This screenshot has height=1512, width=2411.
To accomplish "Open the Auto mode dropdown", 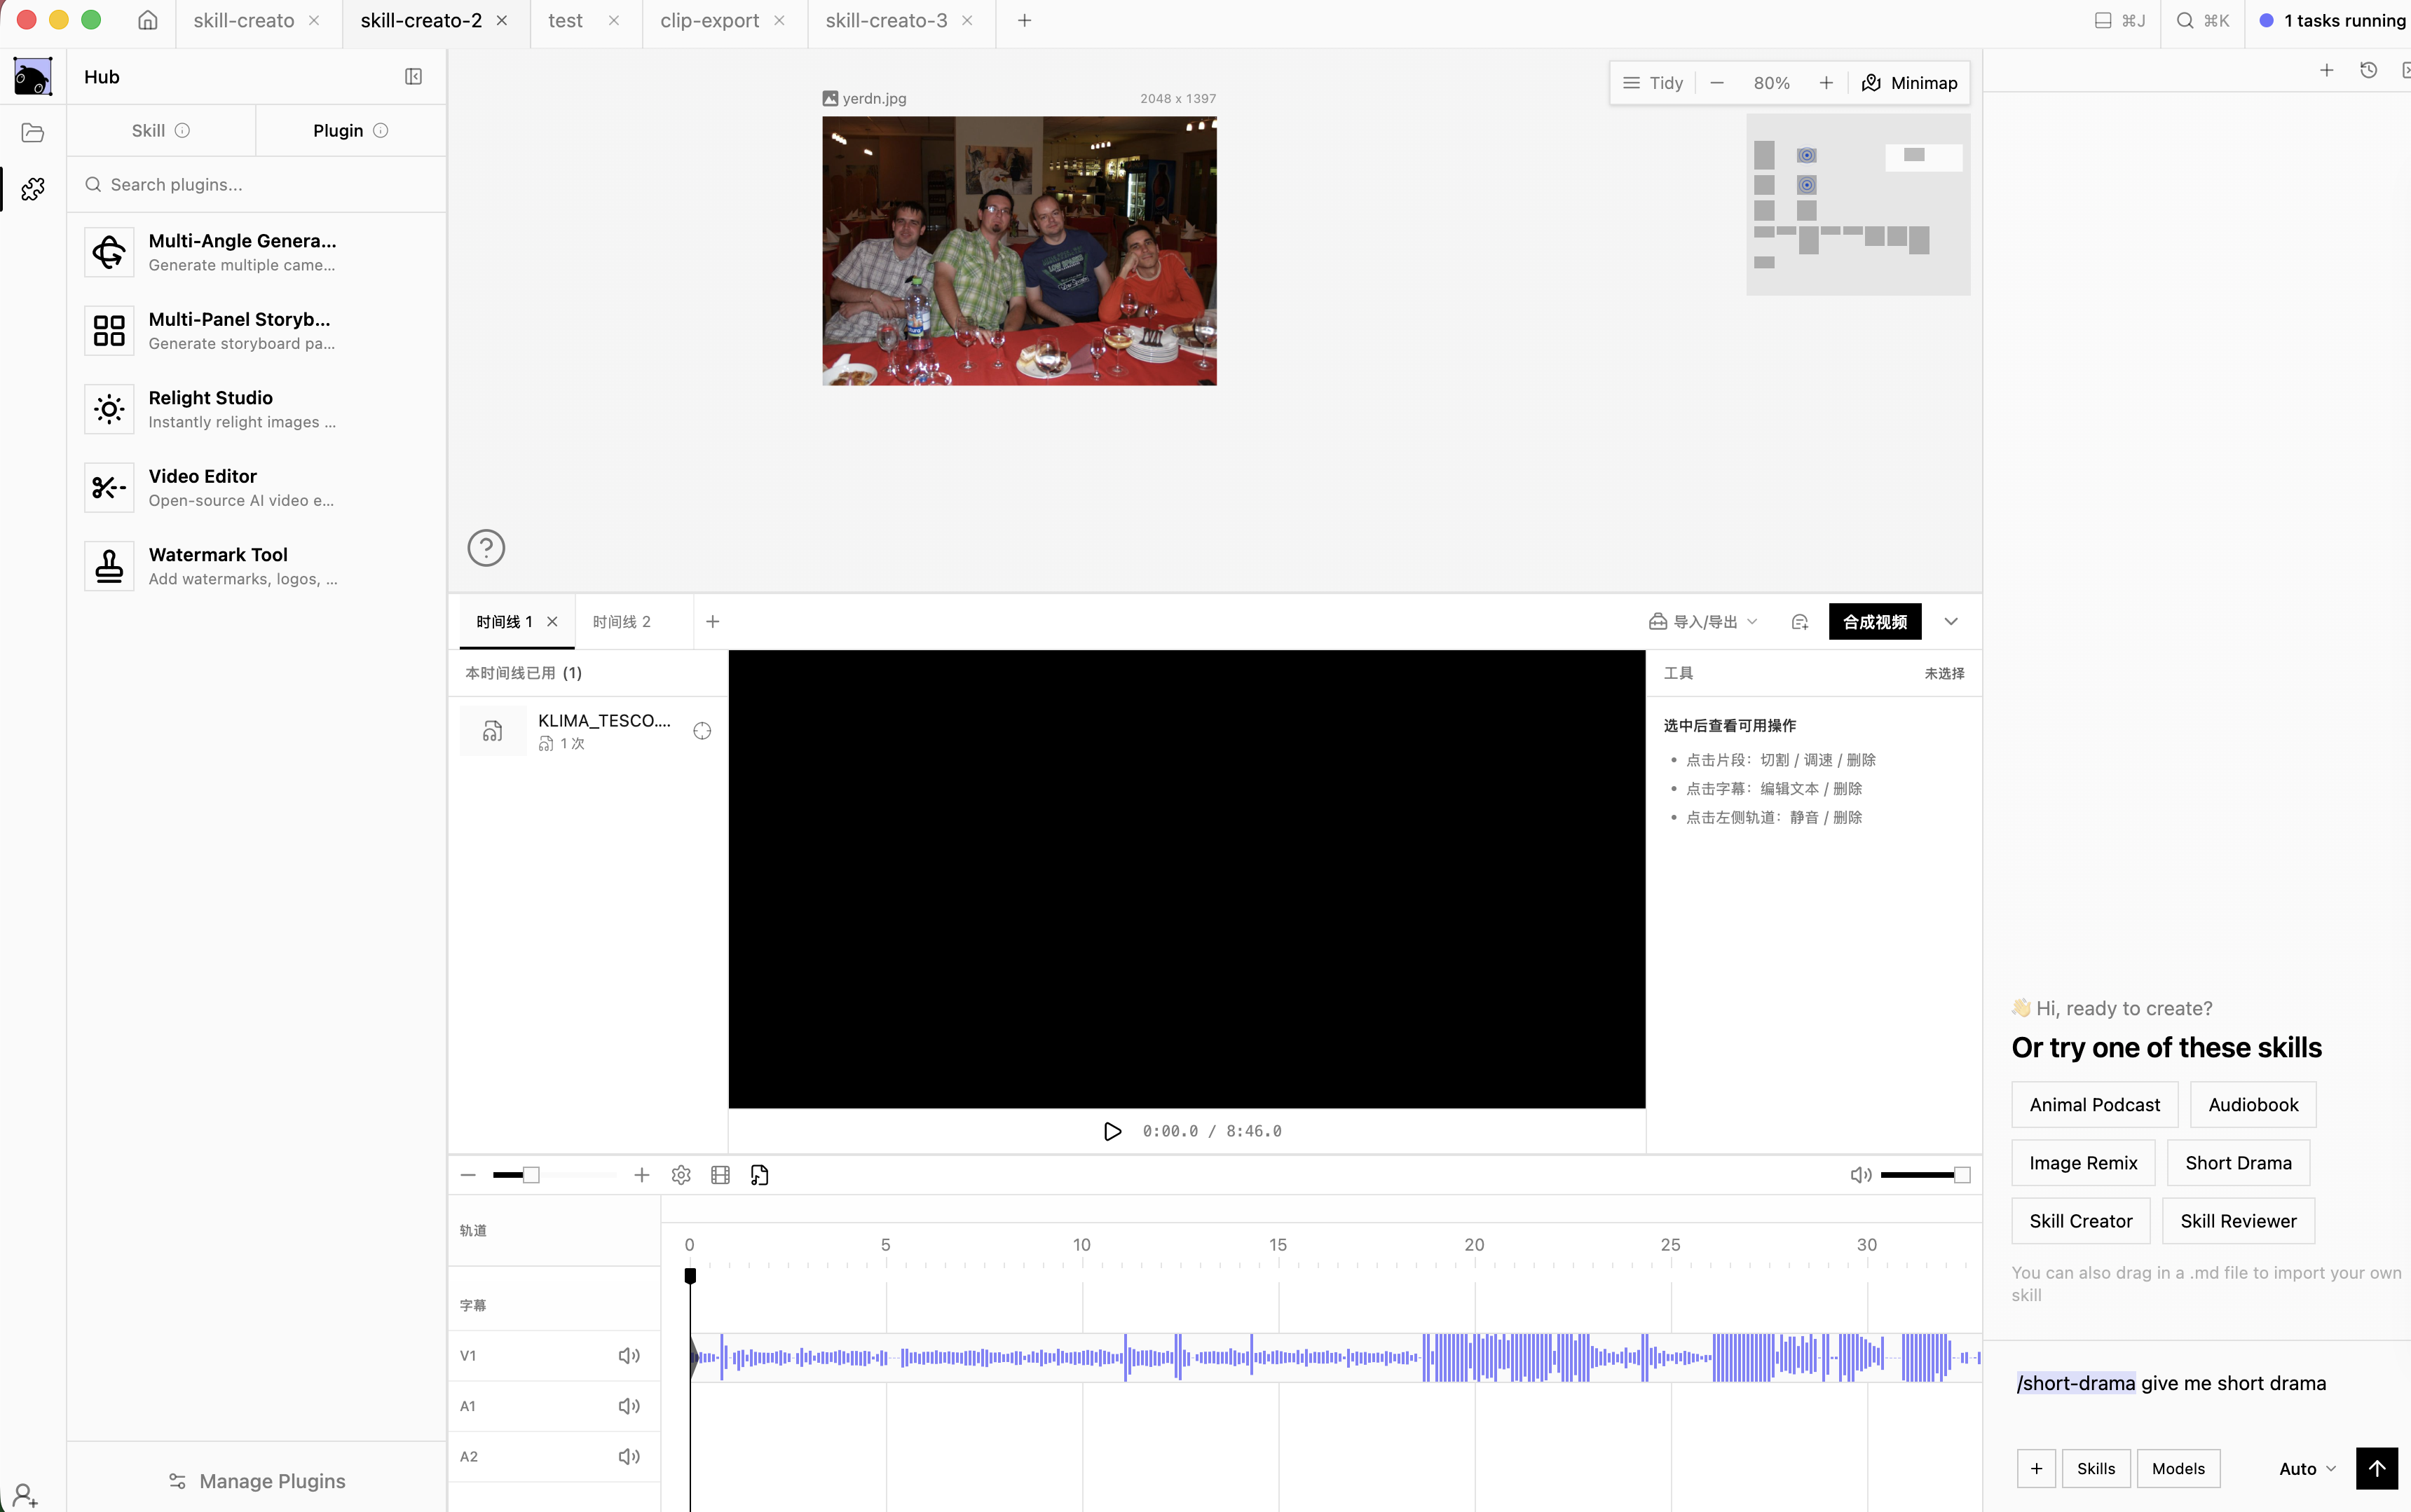I will [x=2307, y=1468].
